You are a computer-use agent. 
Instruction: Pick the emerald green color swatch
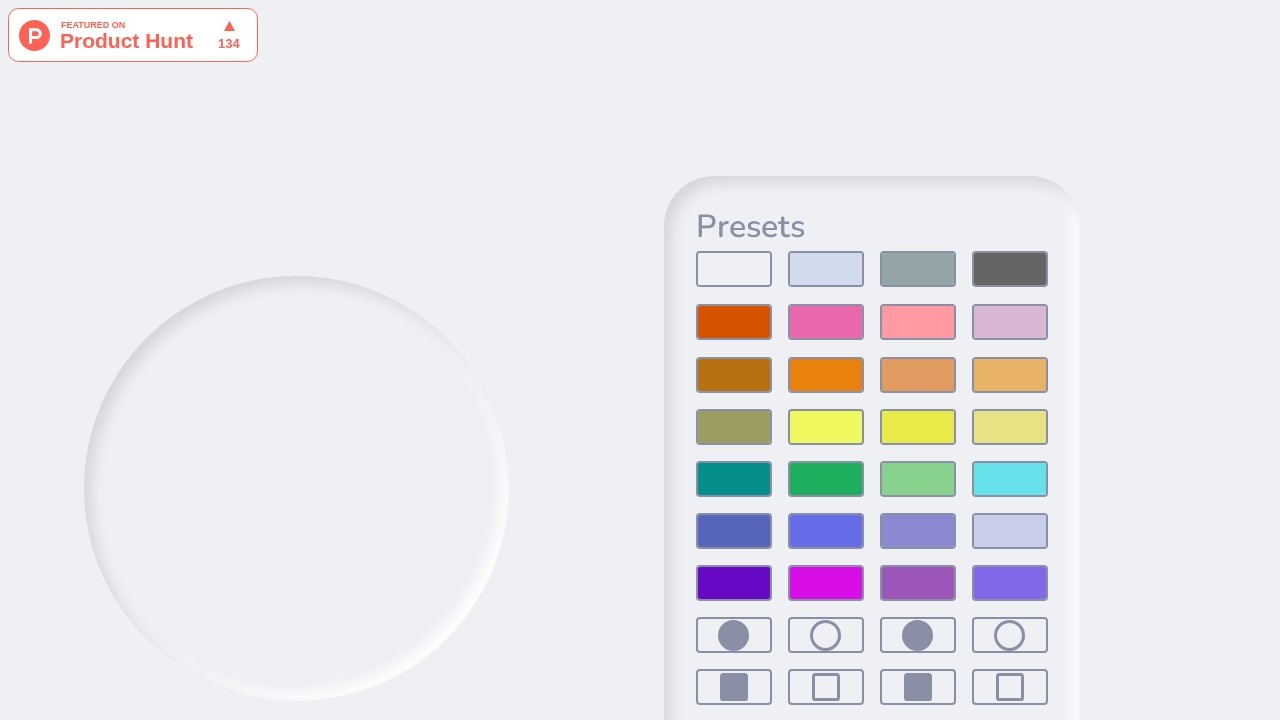(x=826, y=479)
